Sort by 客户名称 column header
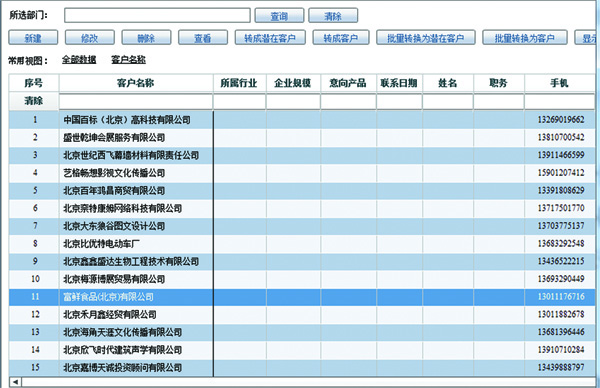Viewport: 600px width, 388px height. click(x=136, y=83)
